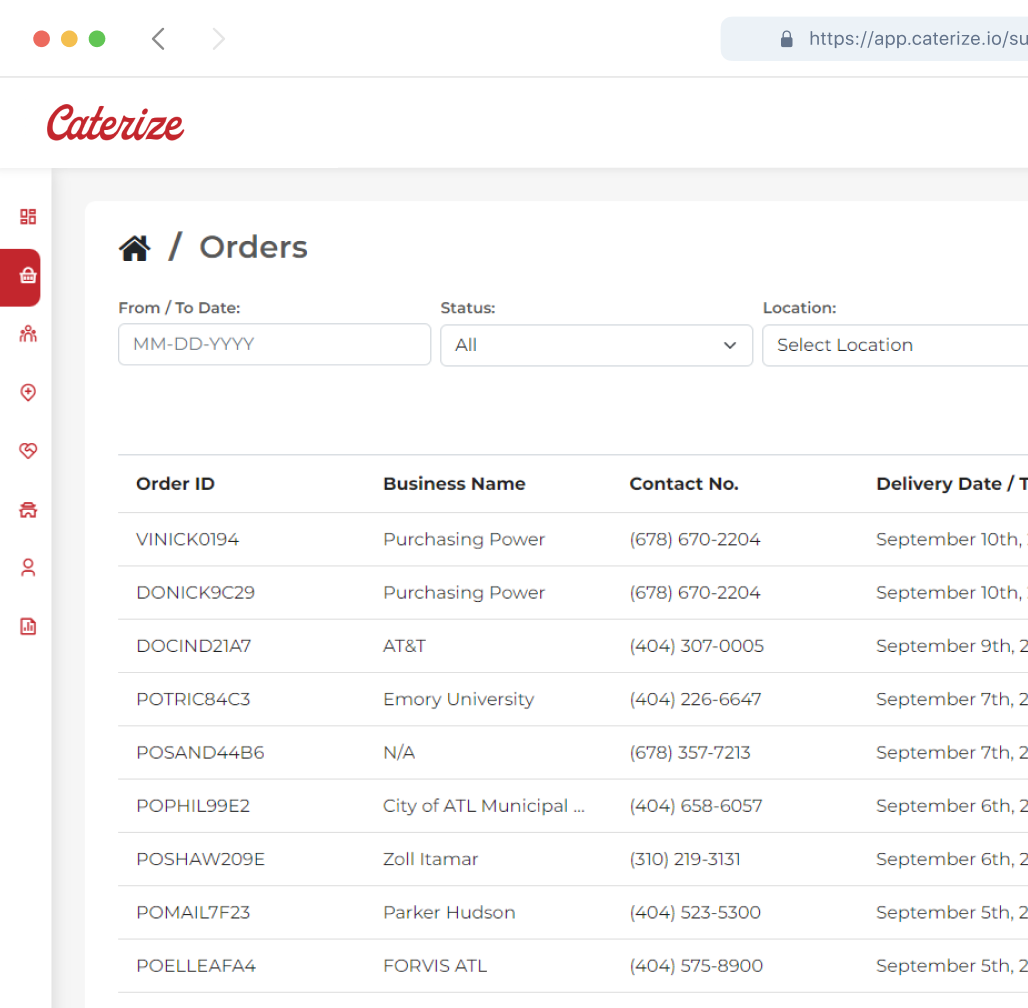Open the Select Location dropdown

(895, 345)
